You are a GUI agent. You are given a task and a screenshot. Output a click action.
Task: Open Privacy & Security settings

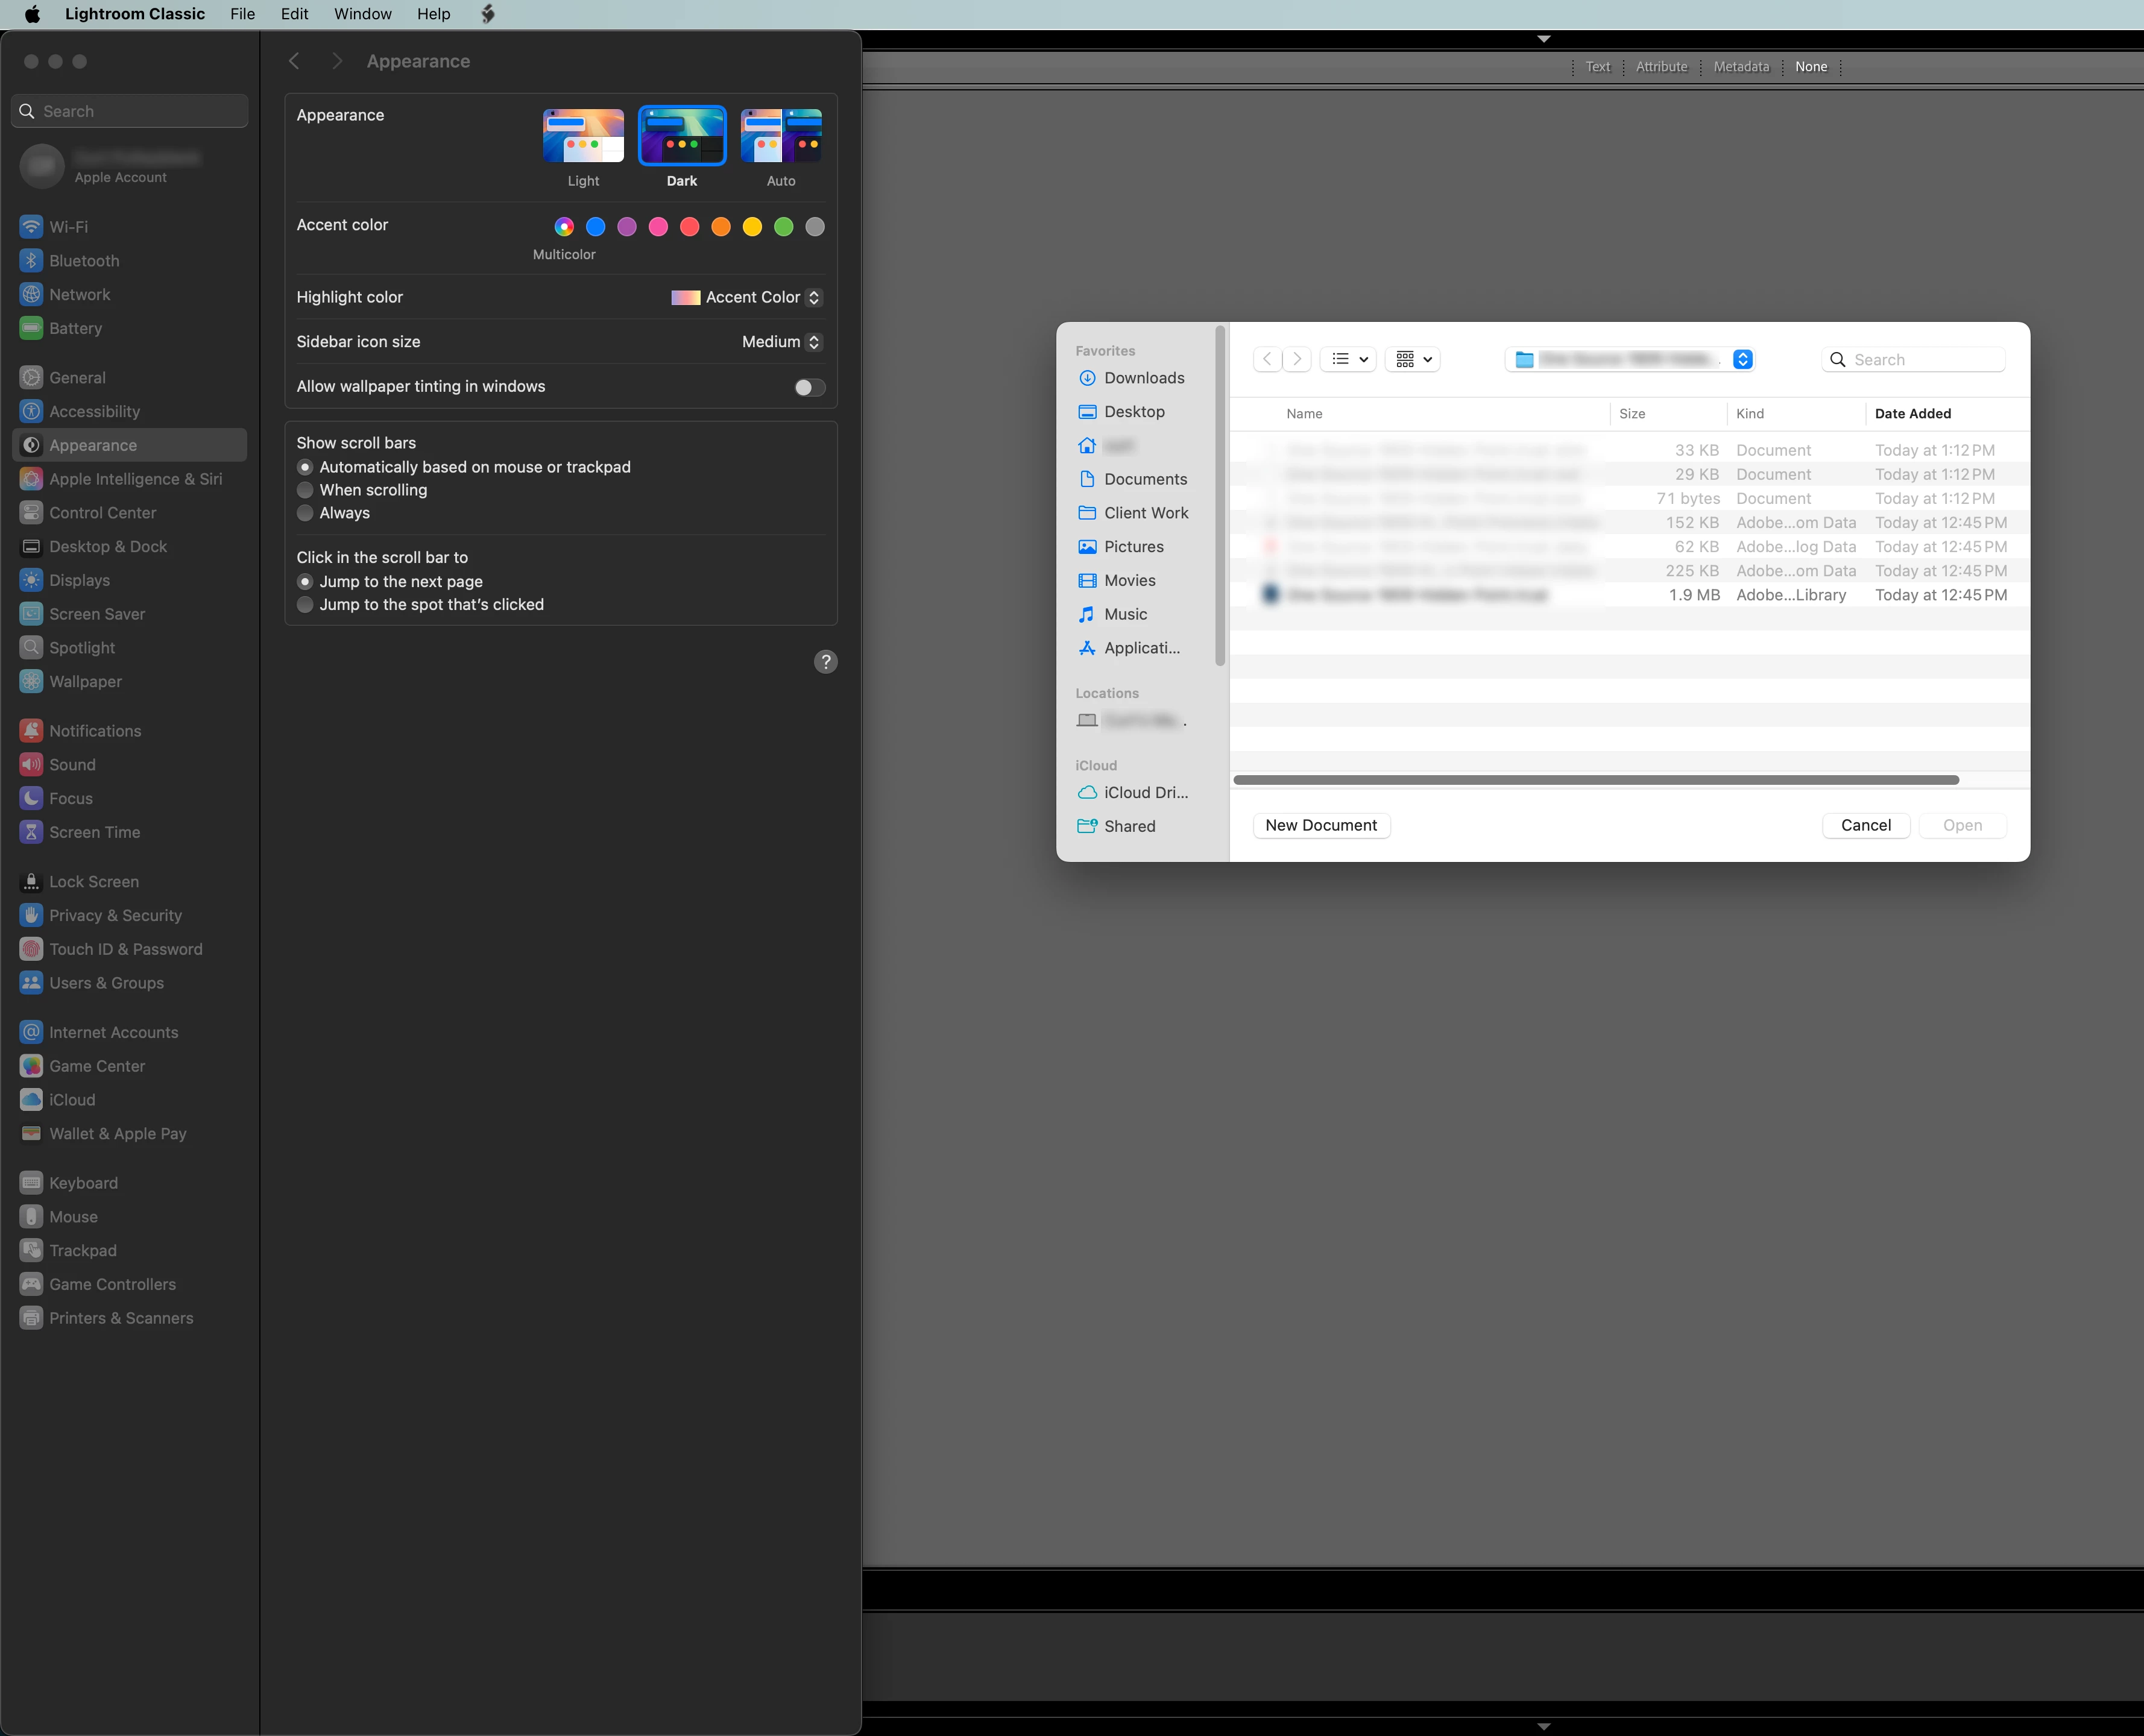(x=115, y=915)
